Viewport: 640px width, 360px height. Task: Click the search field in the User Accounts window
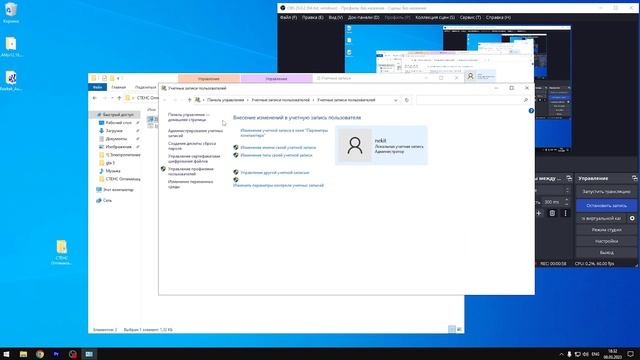click(x=473, y=100)
